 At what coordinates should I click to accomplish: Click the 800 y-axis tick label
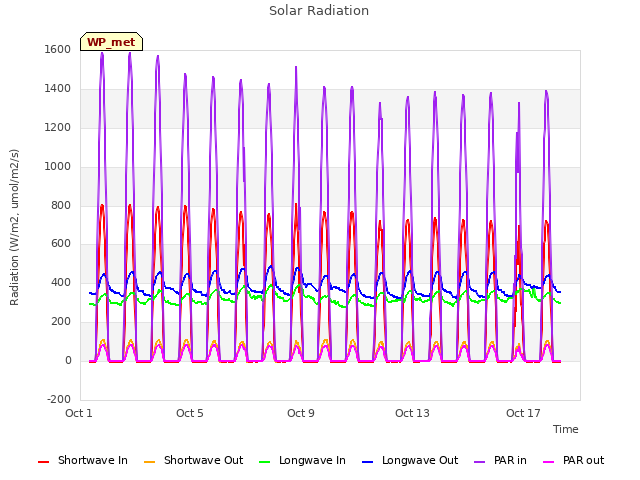pyautogui.click(x=61, y=205)
